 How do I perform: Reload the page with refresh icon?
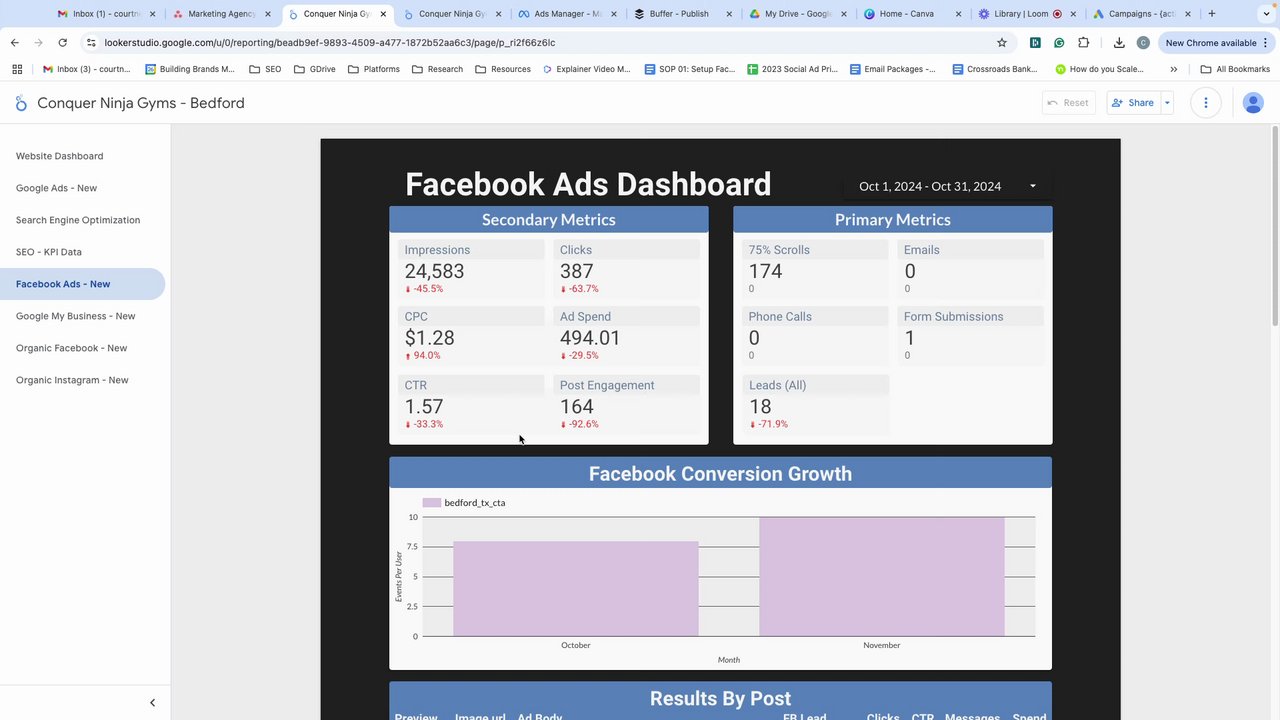[x=62, y=43]
